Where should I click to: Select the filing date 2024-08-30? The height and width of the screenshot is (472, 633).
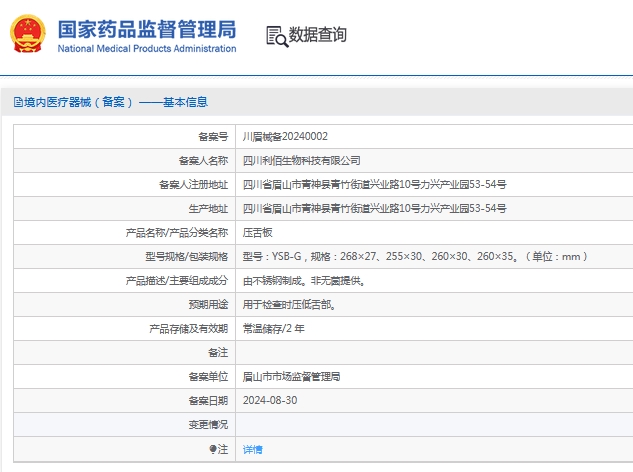(x=270, y=401)
